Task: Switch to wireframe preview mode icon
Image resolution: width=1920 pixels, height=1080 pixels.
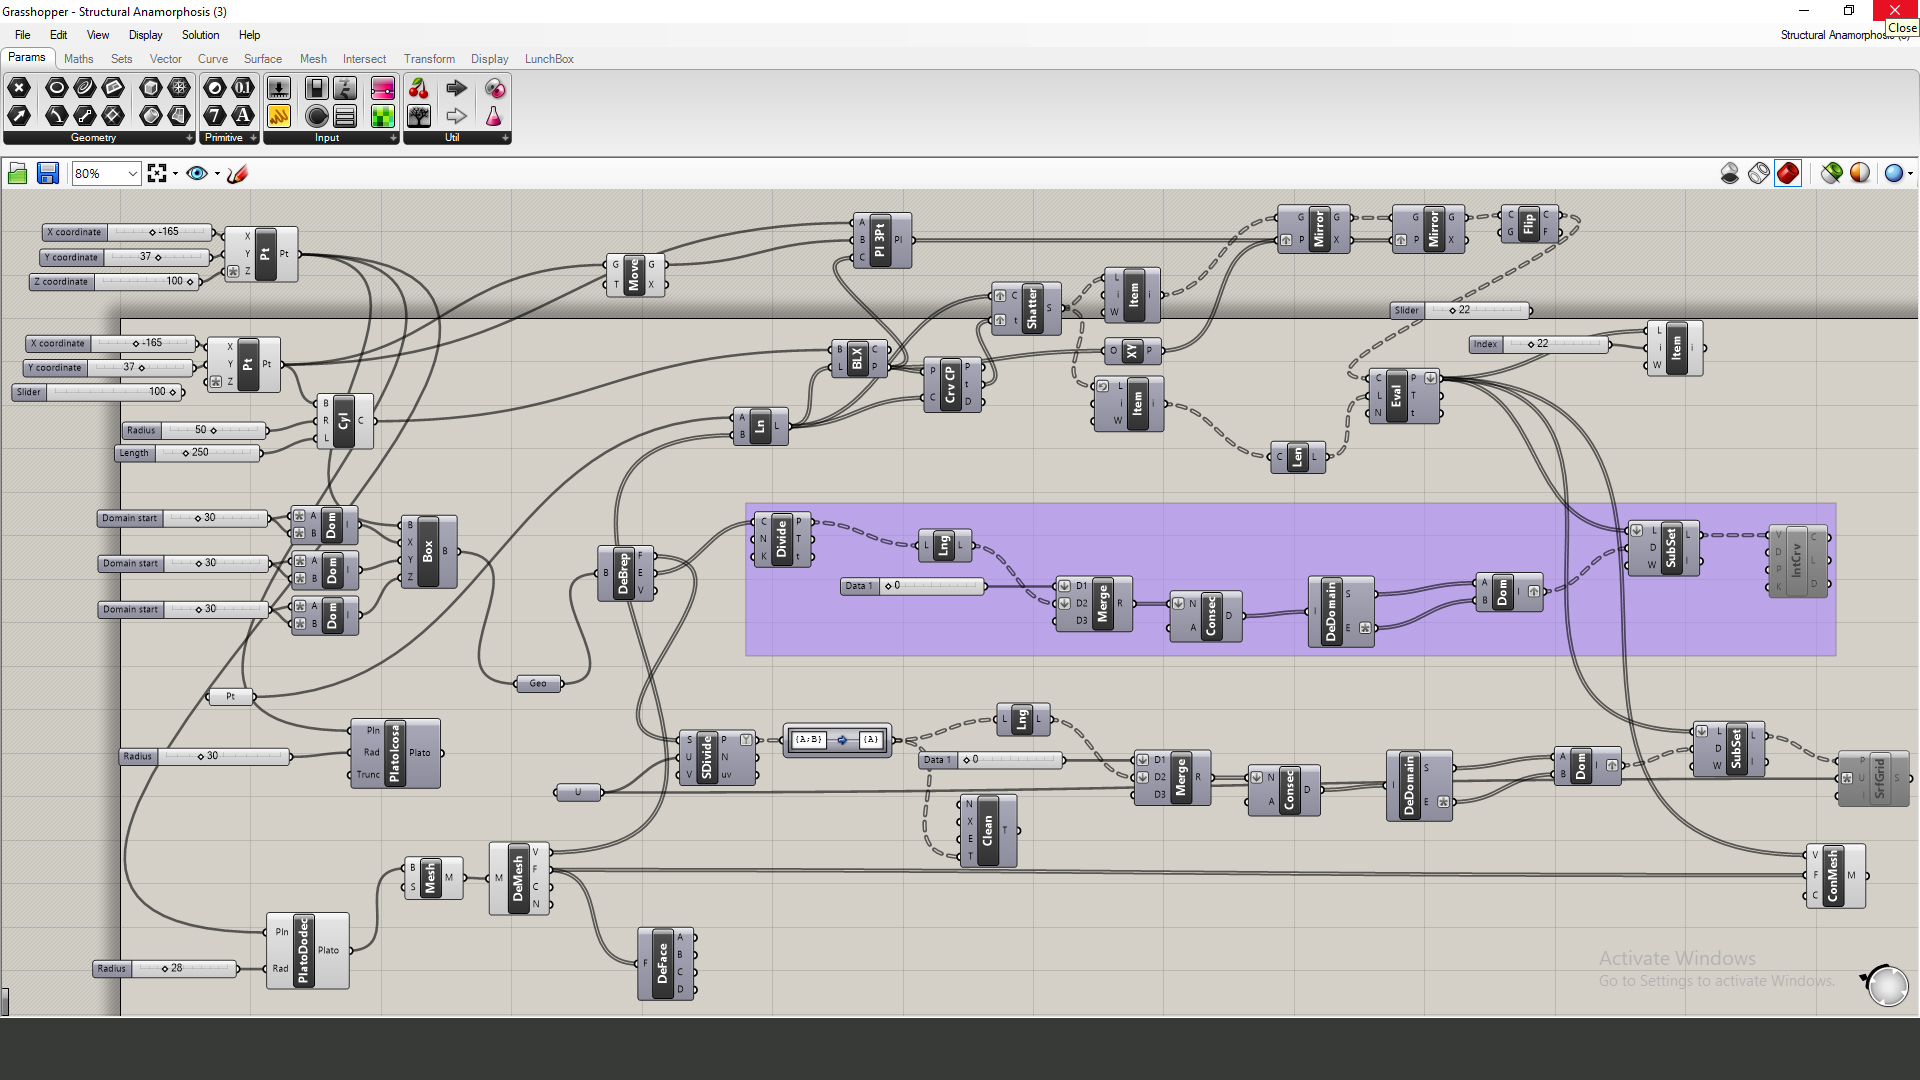Action: click(x=1759, y=173)
